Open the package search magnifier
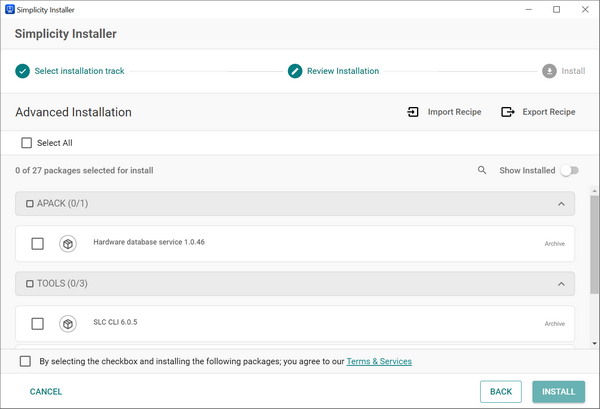The width and height of the screenshot is (600, 409). pos(482,170)
